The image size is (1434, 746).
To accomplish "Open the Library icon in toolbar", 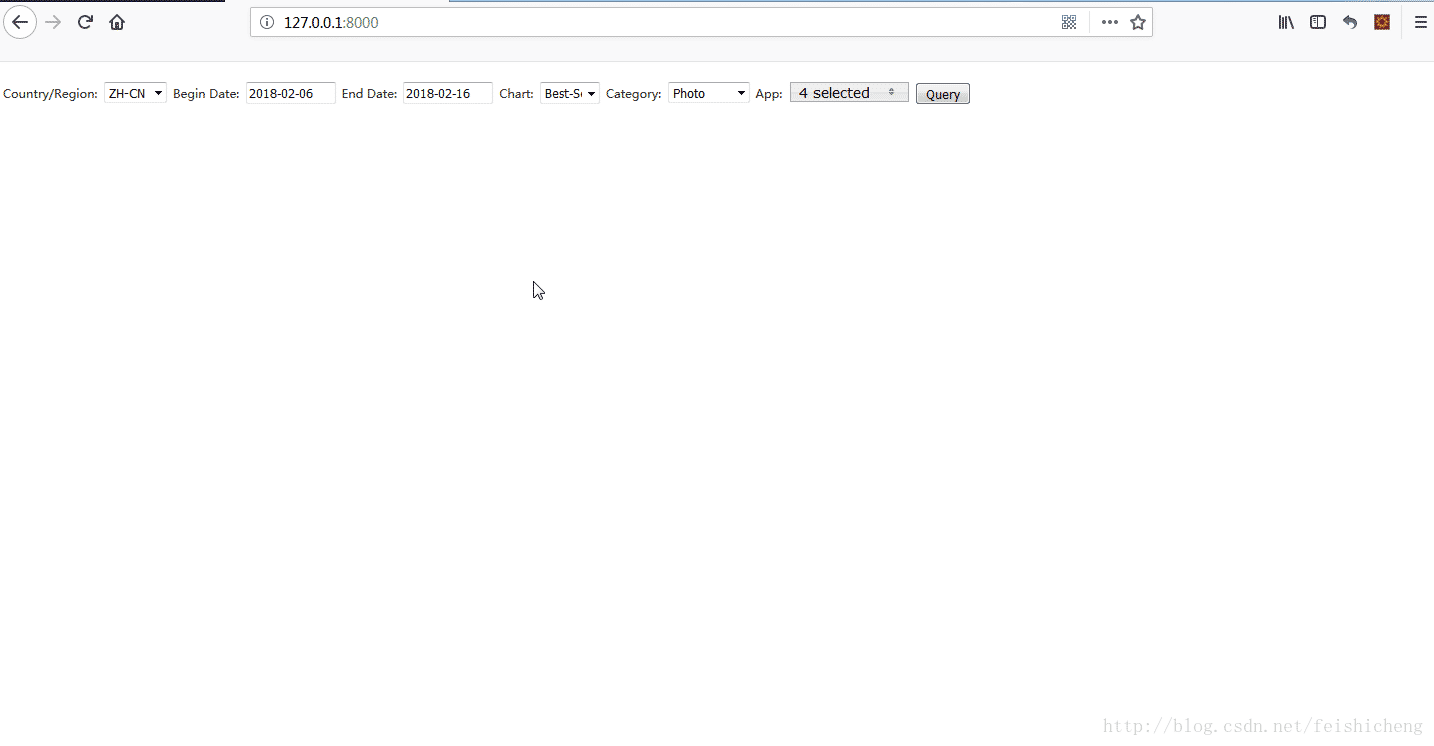I will 1286,22.
